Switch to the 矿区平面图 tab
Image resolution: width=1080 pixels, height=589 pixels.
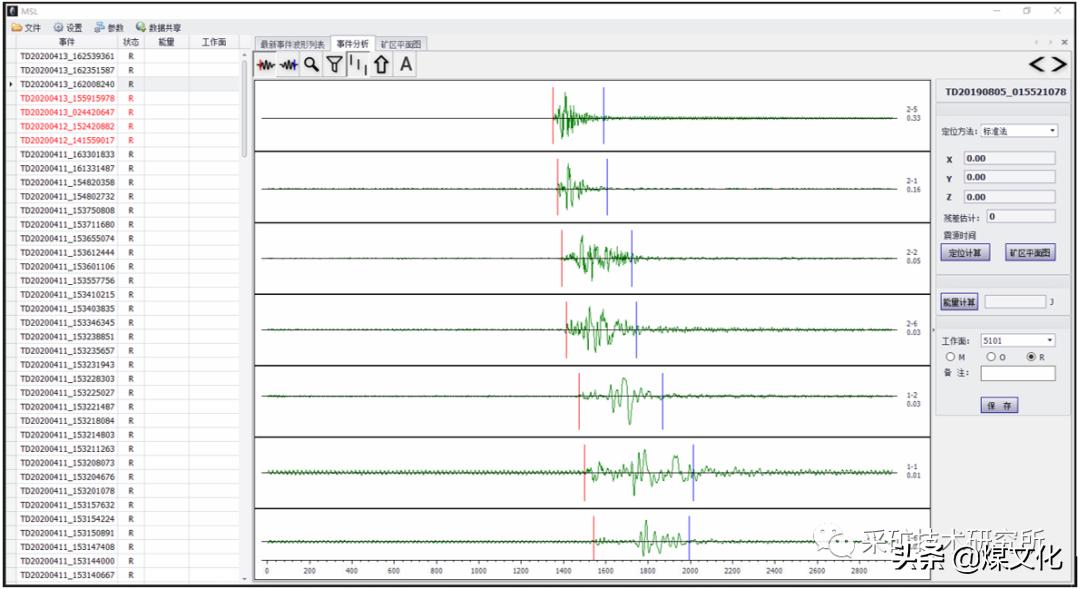coord(401,44)
